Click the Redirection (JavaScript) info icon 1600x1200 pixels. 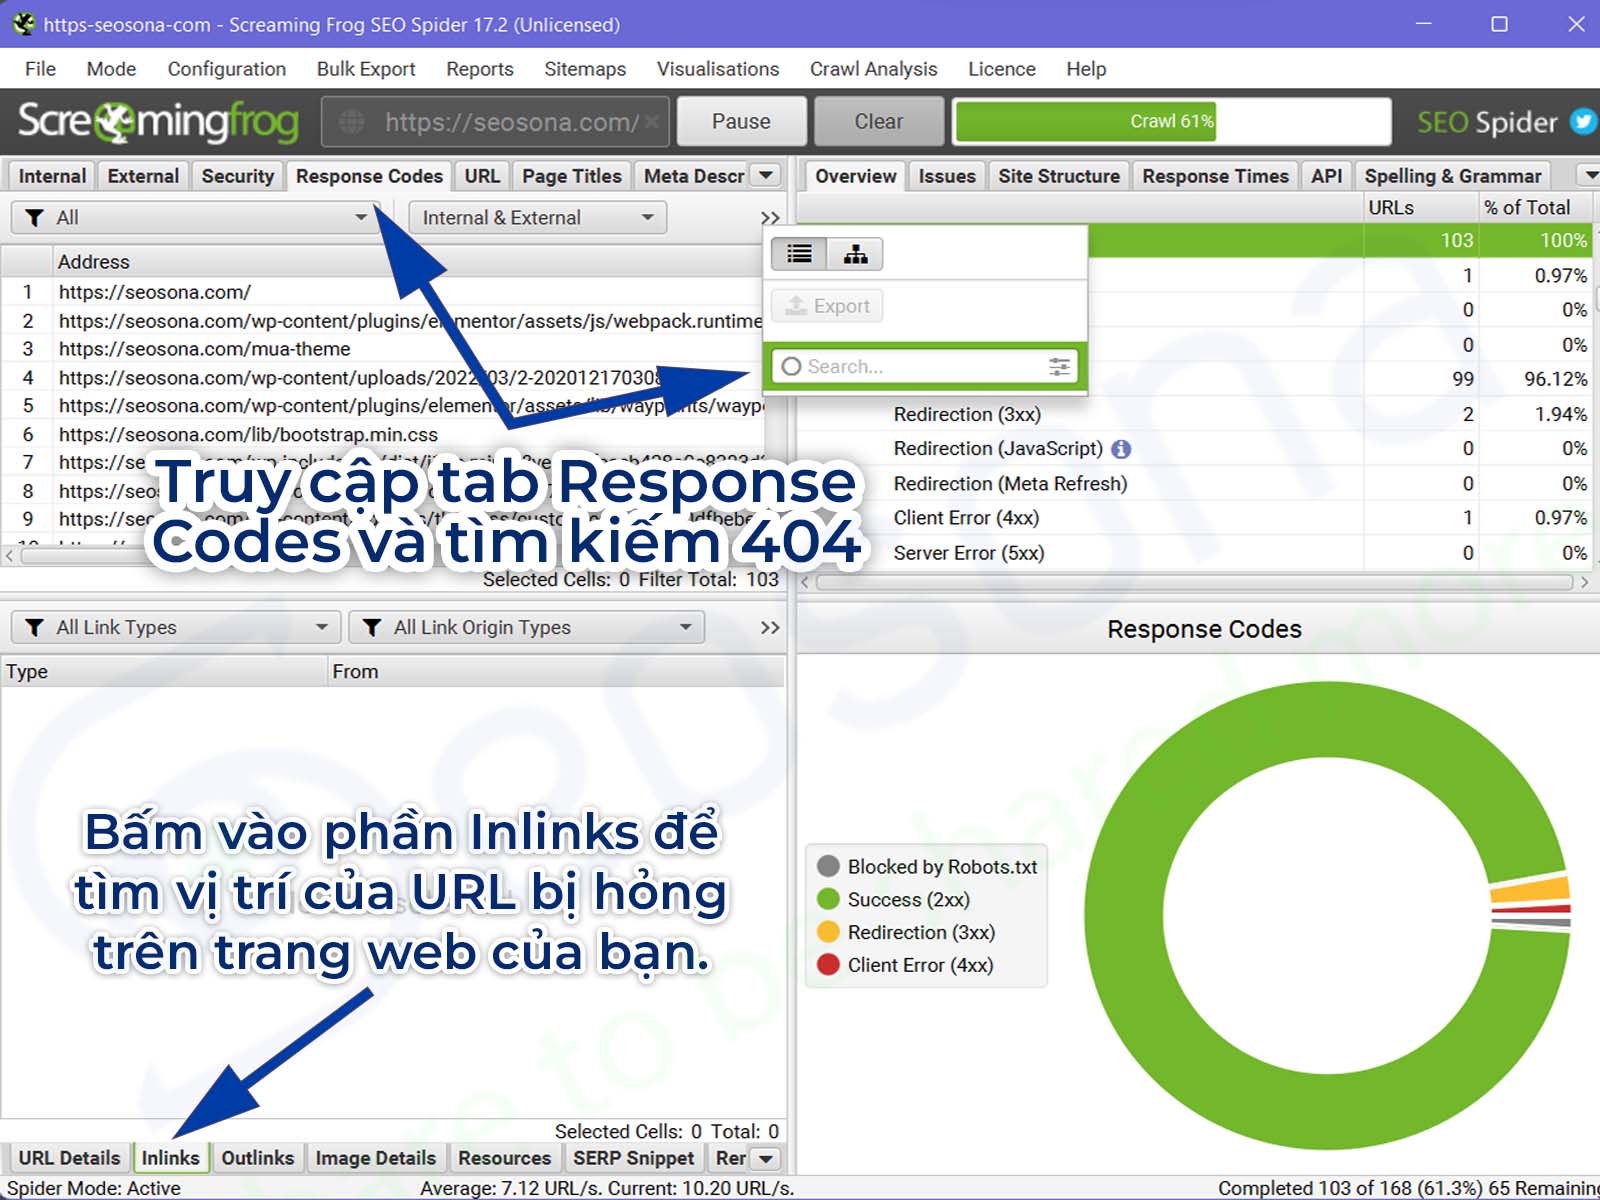1121,449
